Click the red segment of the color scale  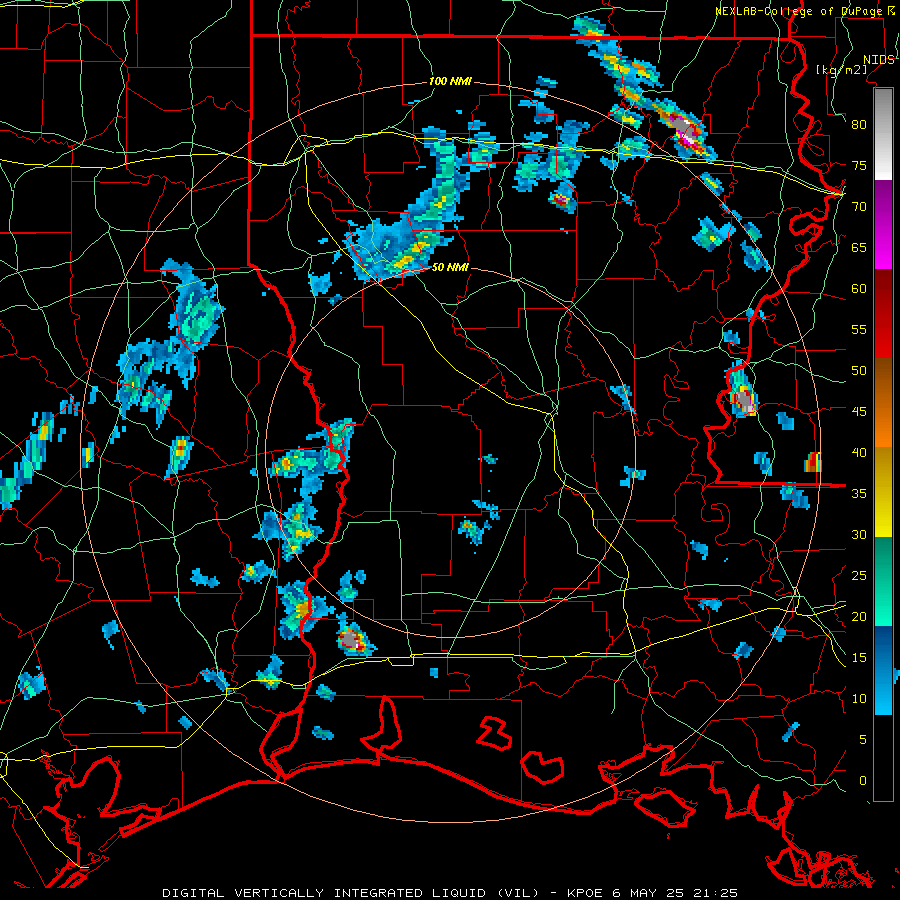883,314
